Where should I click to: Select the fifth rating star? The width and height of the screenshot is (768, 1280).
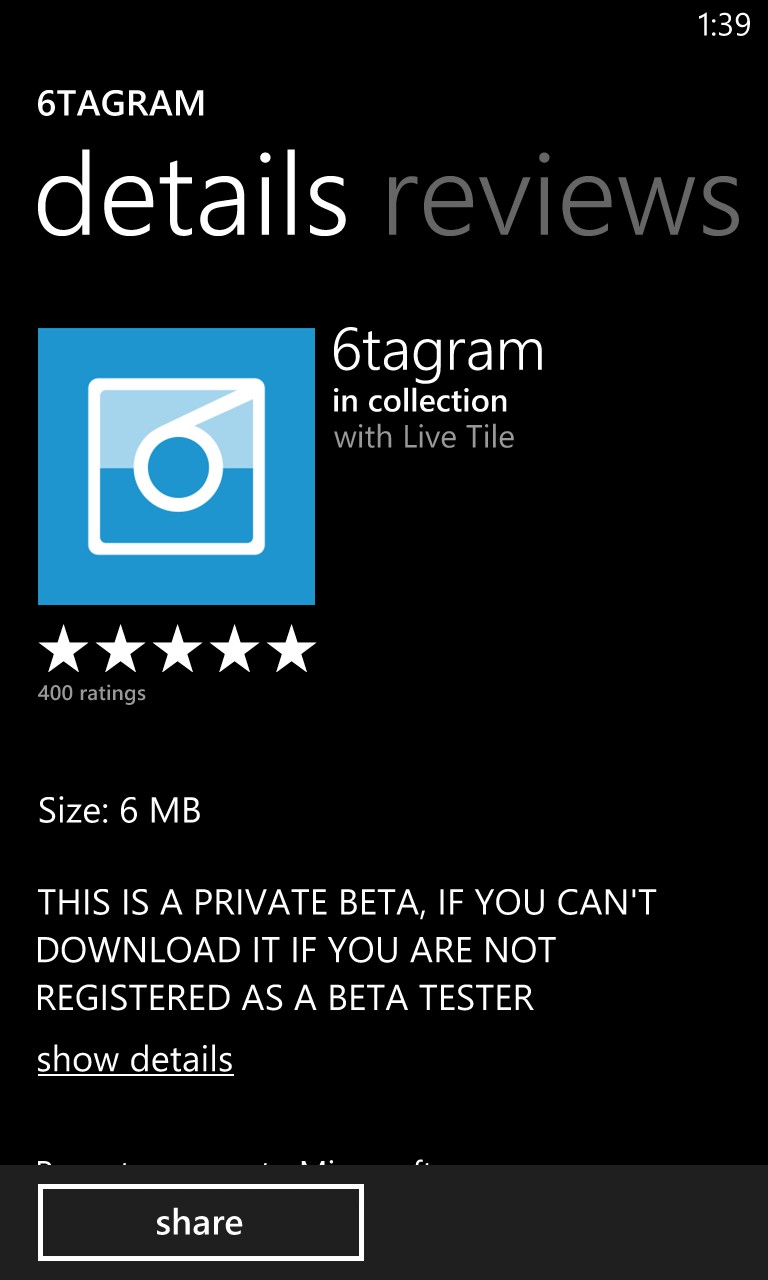click(x=292, y=650)
